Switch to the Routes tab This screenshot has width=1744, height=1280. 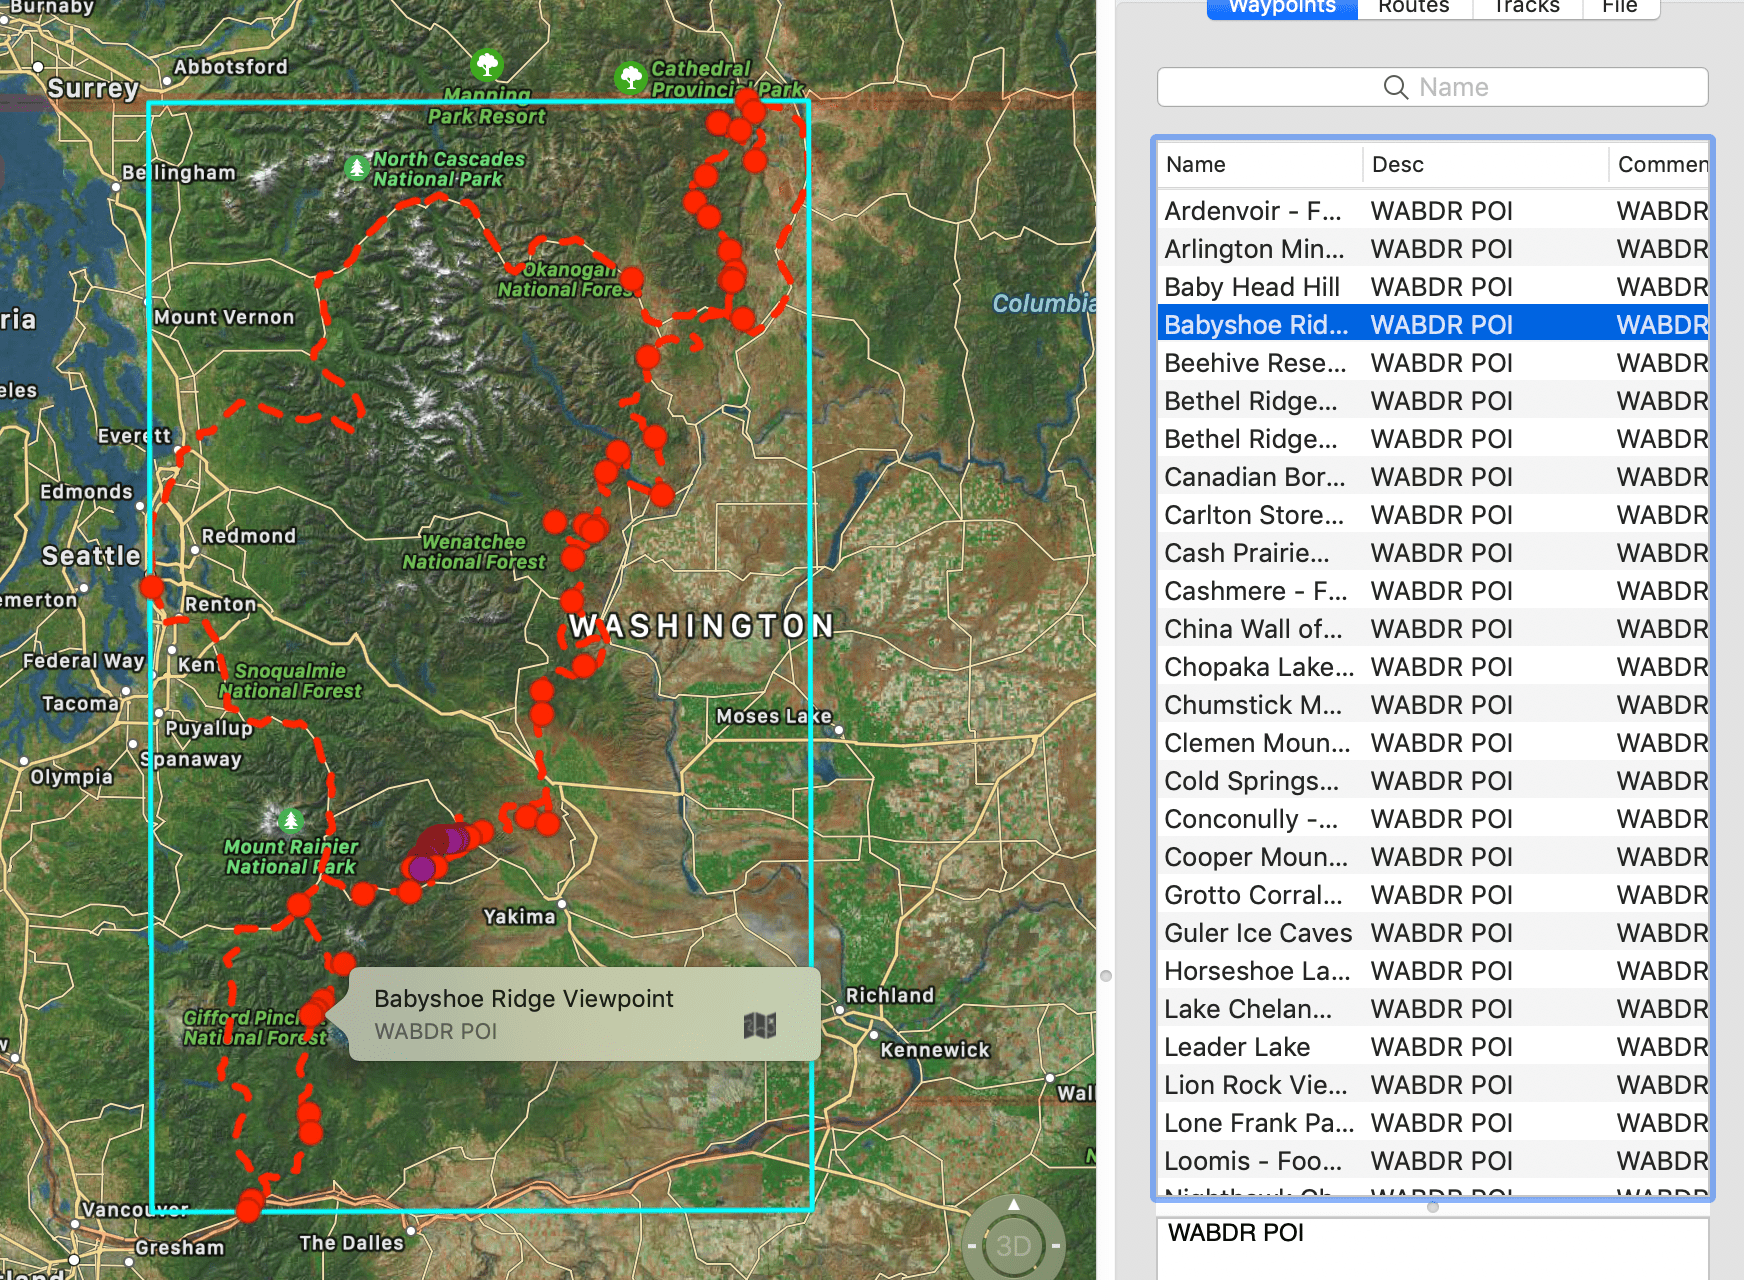pyautogui.click(x=1413, y=8)
